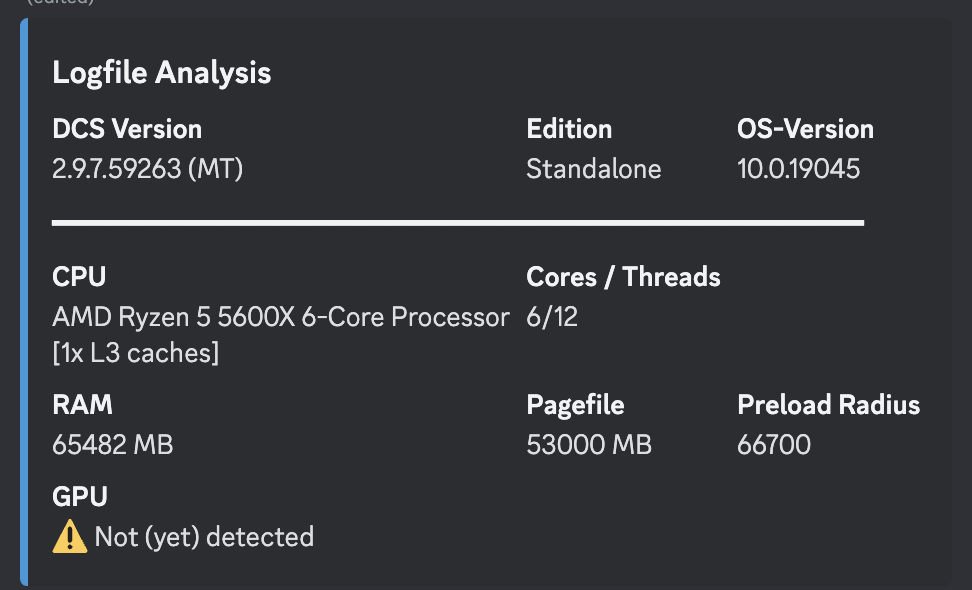The height and width of the screenshot is (590, 972).
Task: Click the Not (yet) detected GPU text
Action: coord(204,536)
